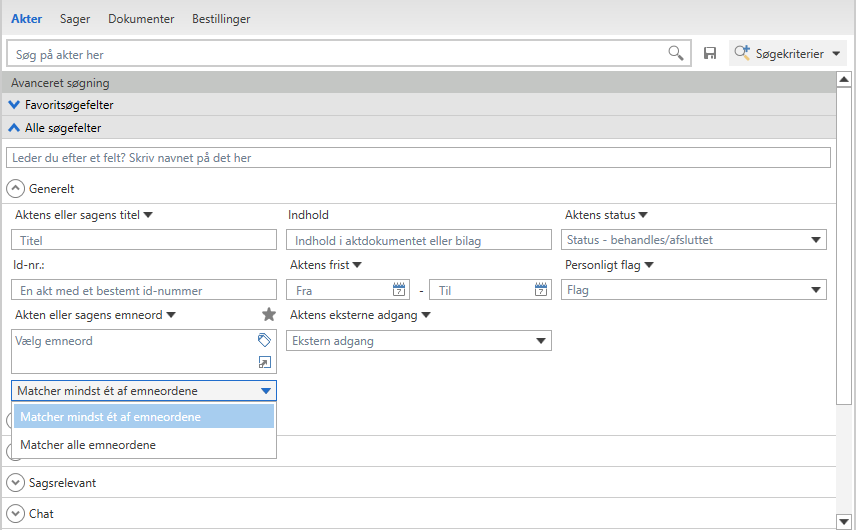Open Aktens status dropdown
This screenshot has width=856, height=530.
coord(694,240)
